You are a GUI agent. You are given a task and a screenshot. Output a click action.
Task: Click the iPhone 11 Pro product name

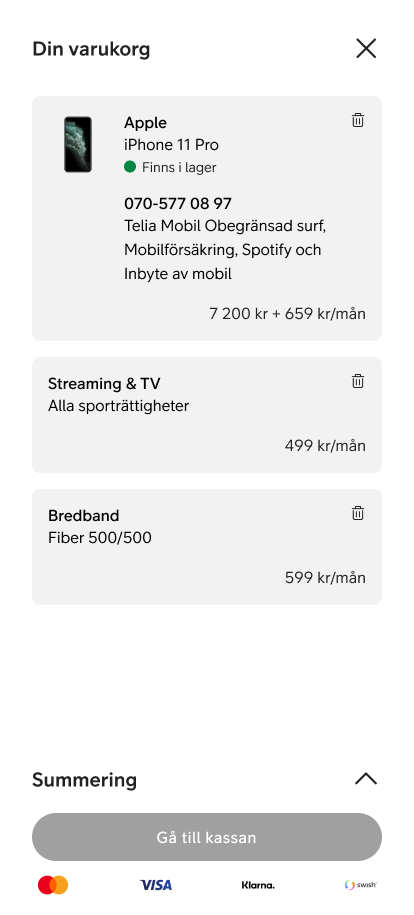172,145
